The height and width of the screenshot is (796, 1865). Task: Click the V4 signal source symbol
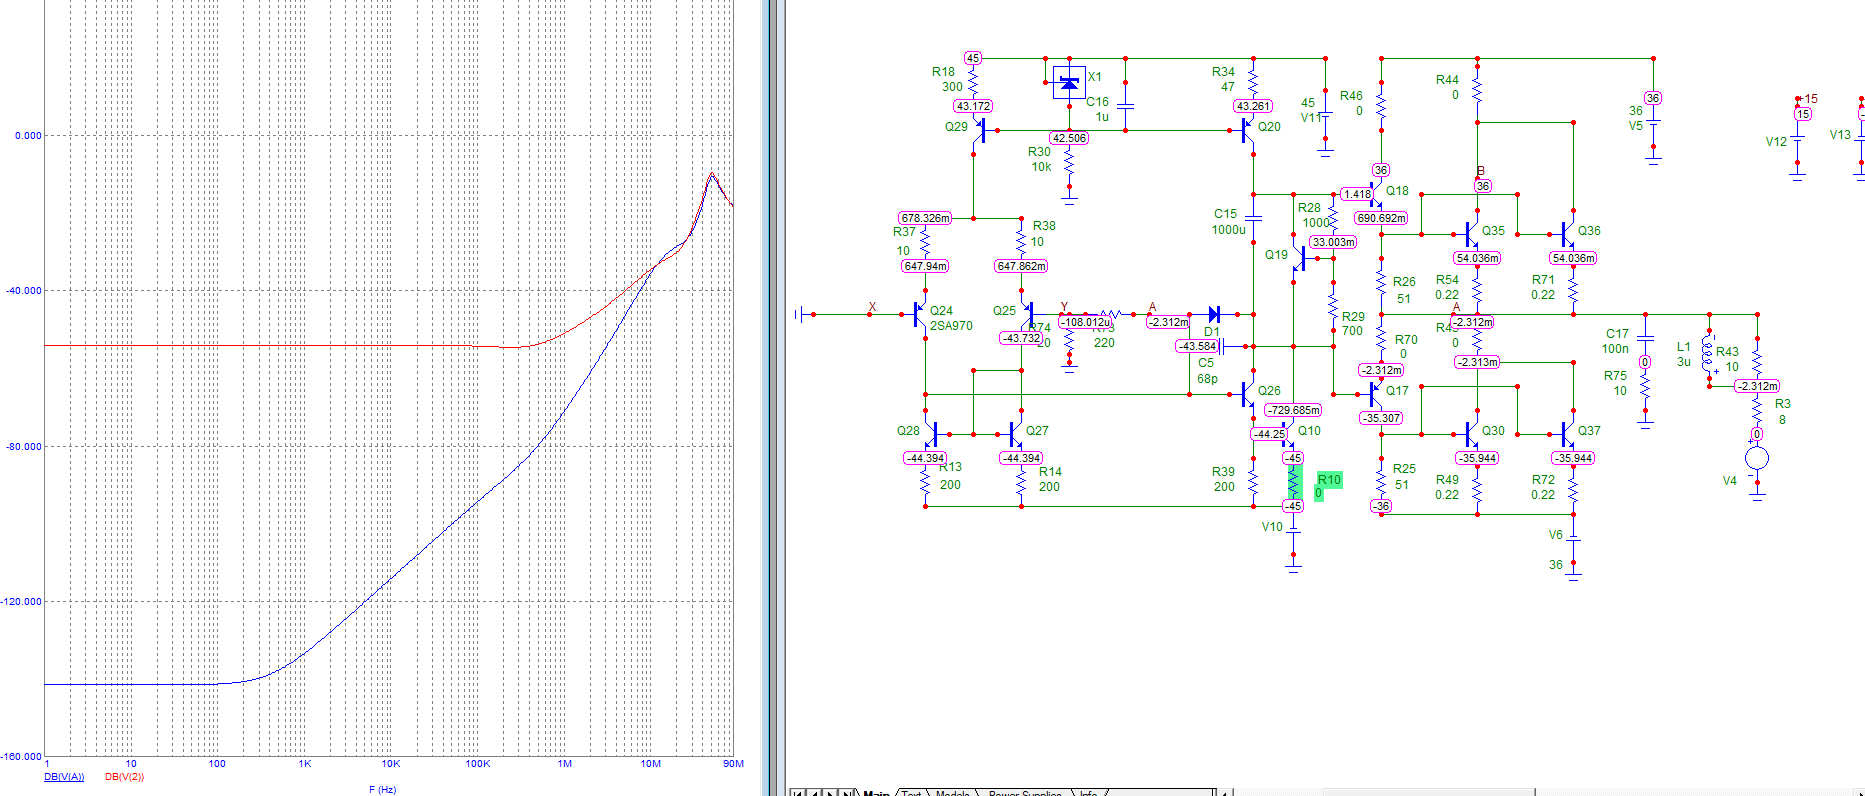[1757, 459]
